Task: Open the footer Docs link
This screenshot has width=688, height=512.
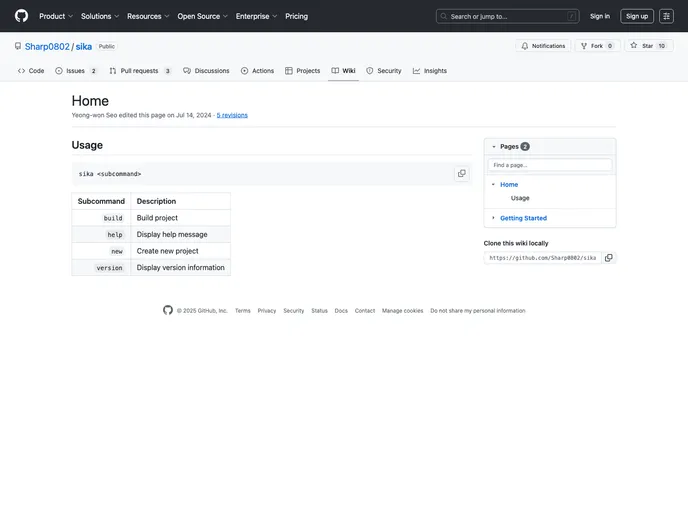Action: pos(341,311)
